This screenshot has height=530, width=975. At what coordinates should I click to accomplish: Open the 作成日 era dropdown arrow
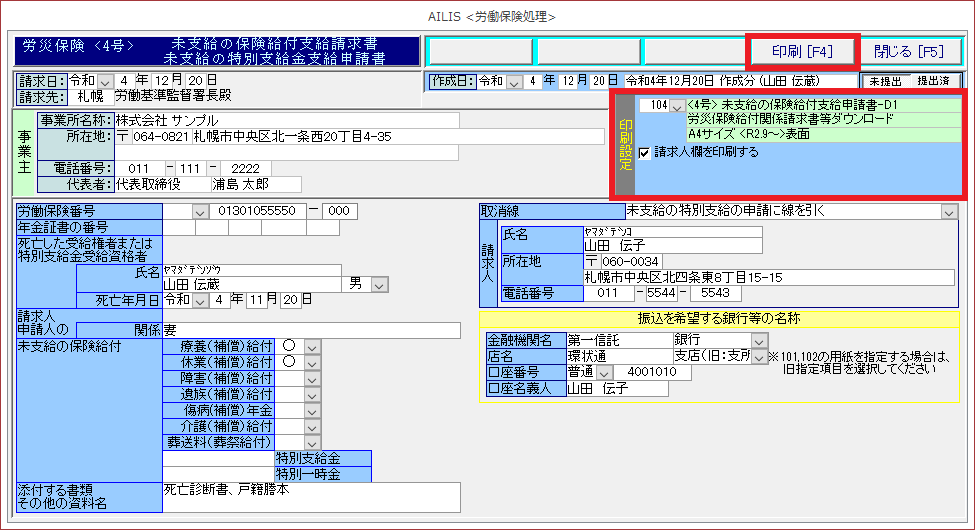tap(516, 81)
